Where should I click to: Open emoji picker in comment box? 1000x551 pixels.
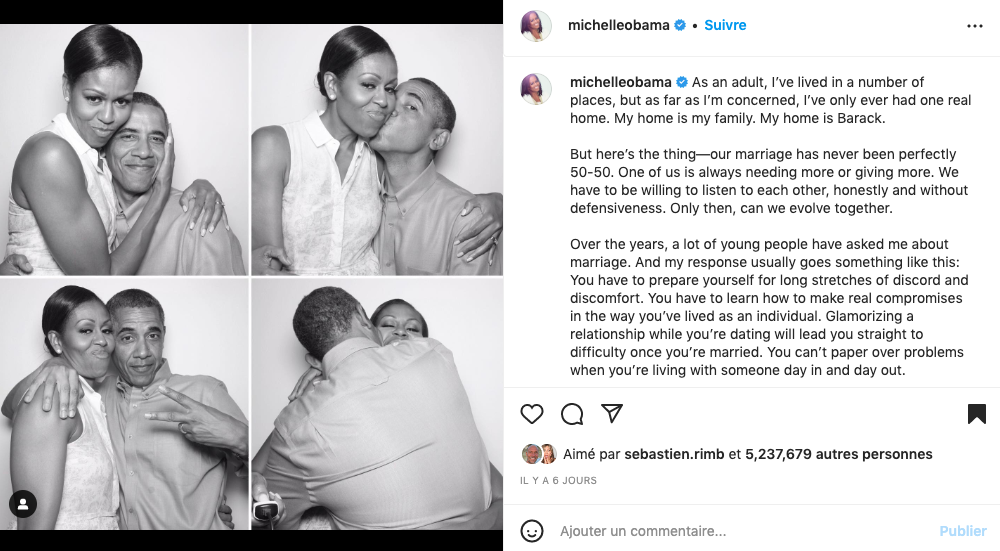[532, 531]
